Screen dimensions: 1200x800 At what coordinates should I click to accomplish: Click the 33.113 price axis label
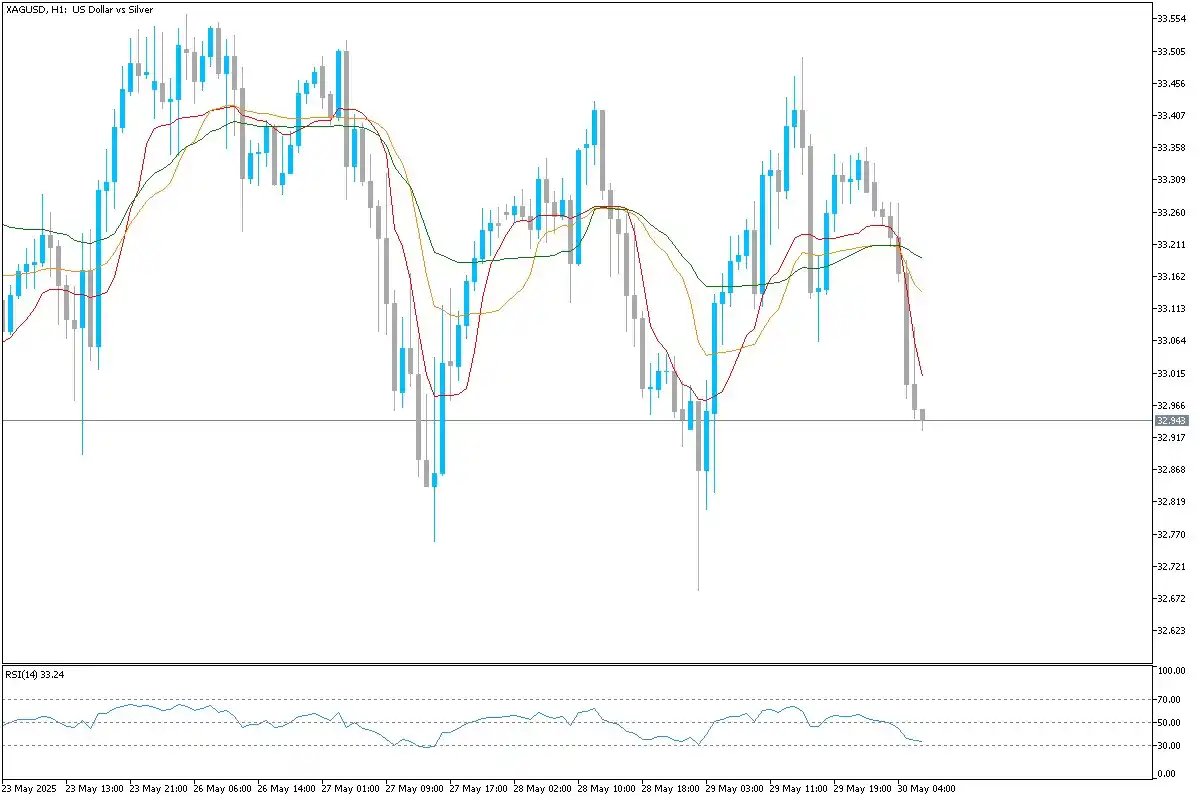1171,309
